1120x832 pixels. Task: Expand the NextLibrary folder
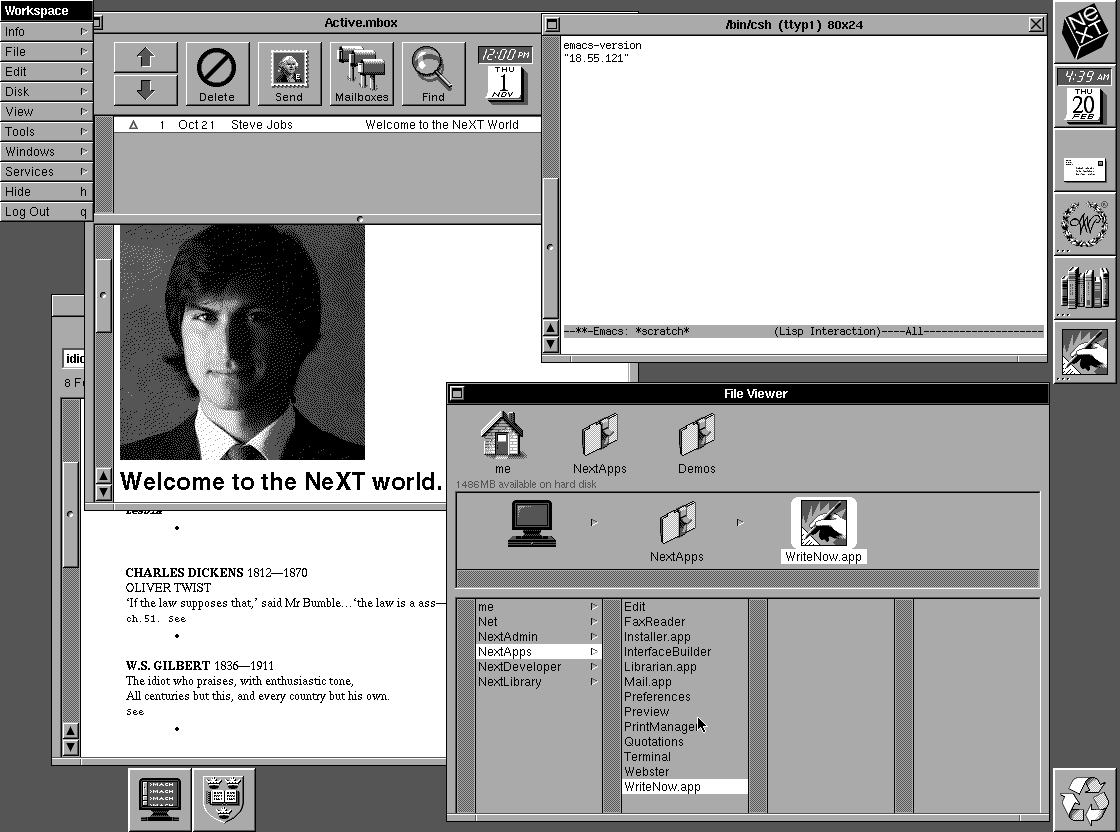[539, 682]
